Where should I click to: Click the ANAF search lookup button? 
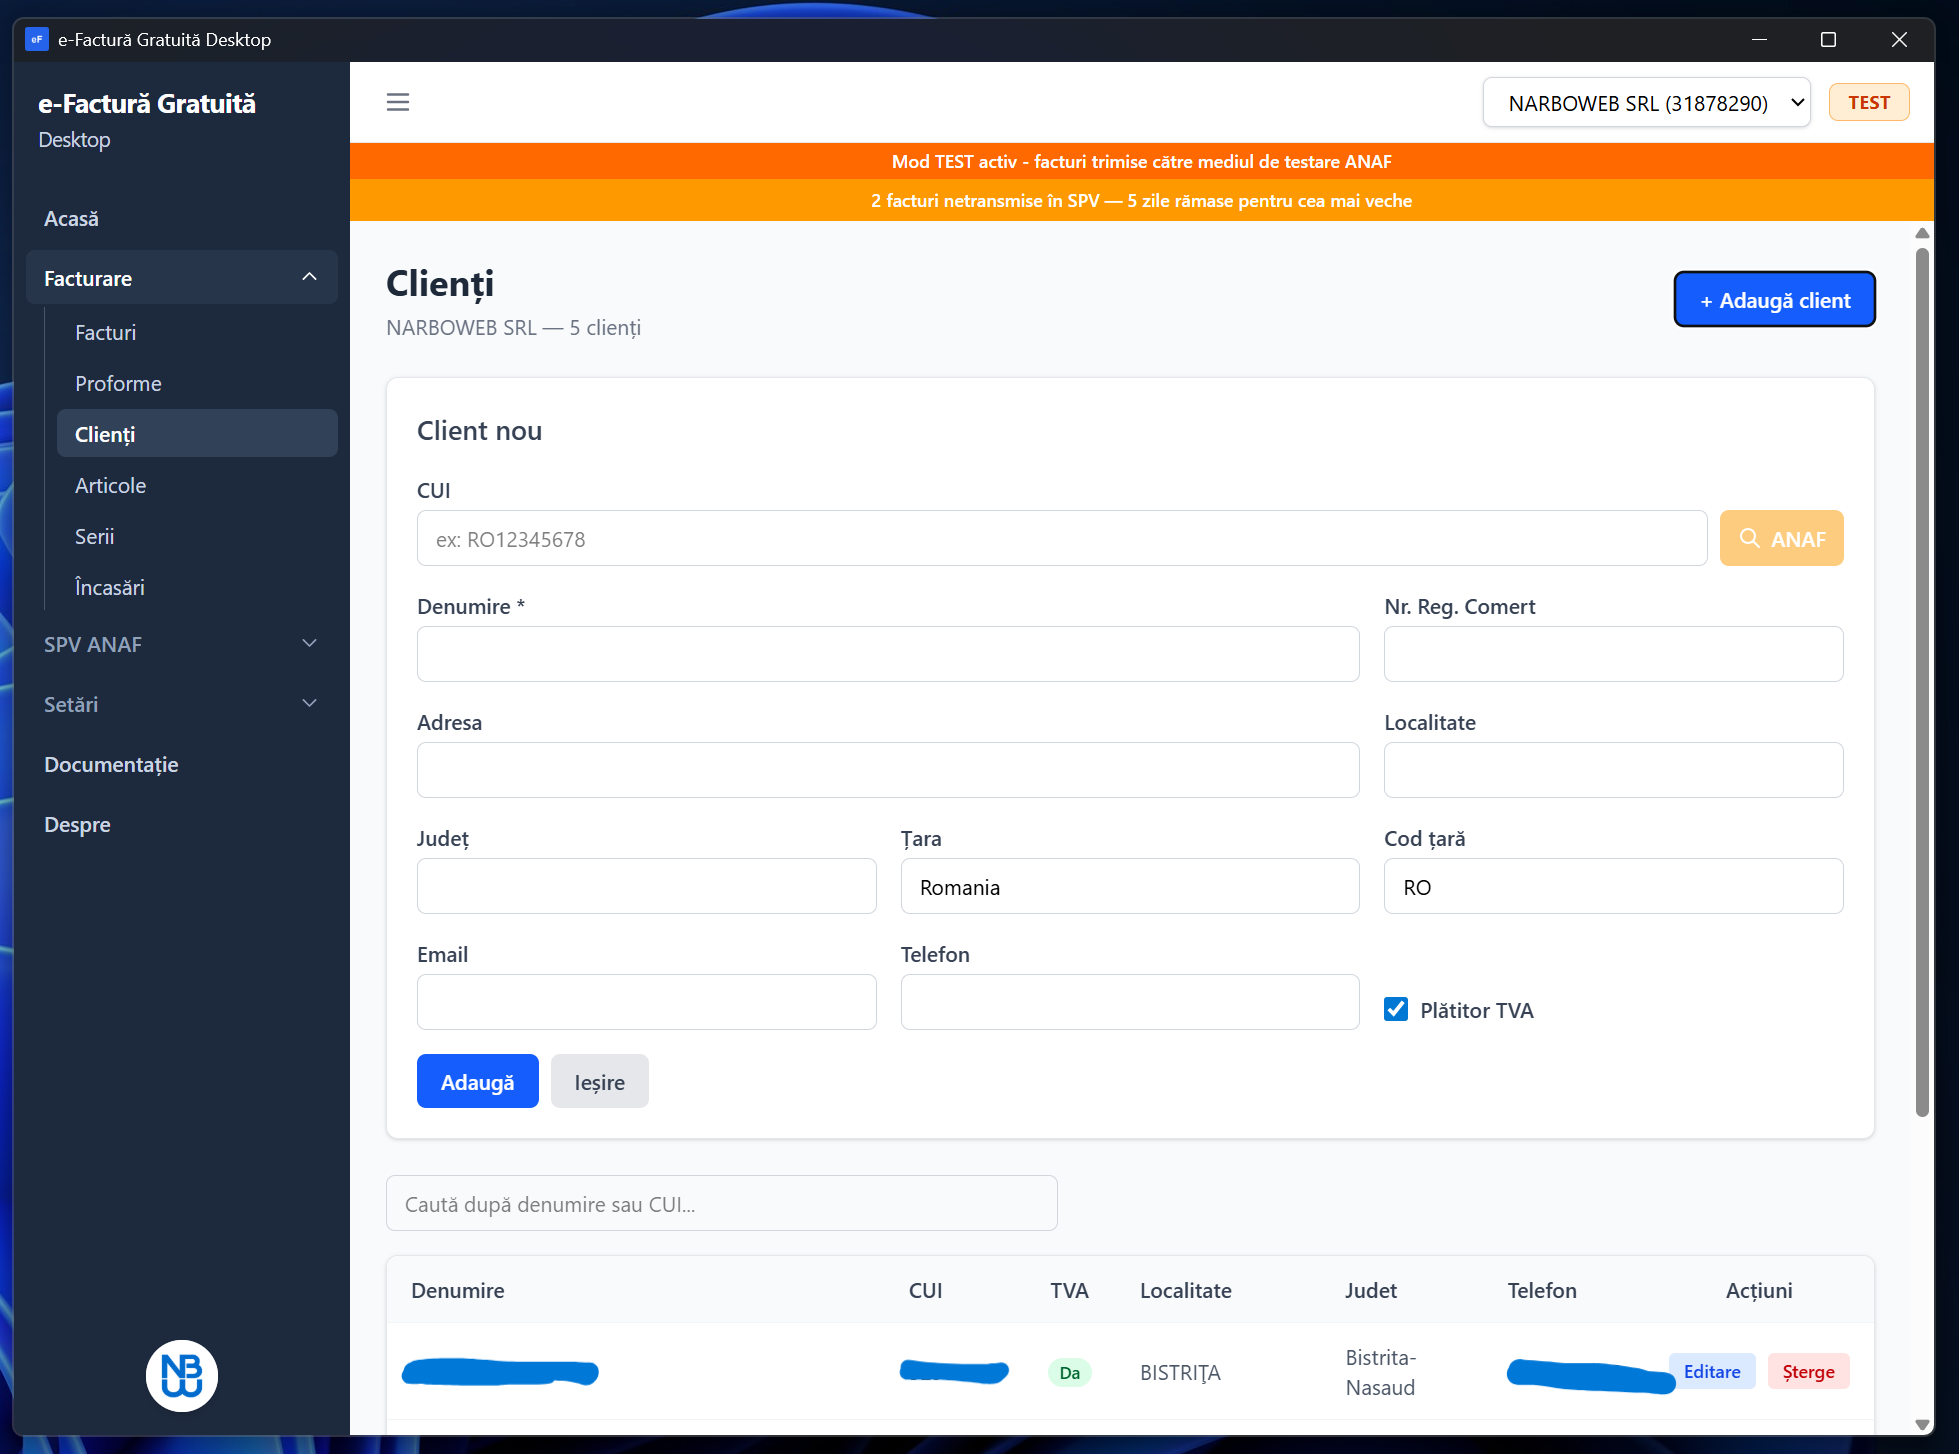[x=1781, y=539]
